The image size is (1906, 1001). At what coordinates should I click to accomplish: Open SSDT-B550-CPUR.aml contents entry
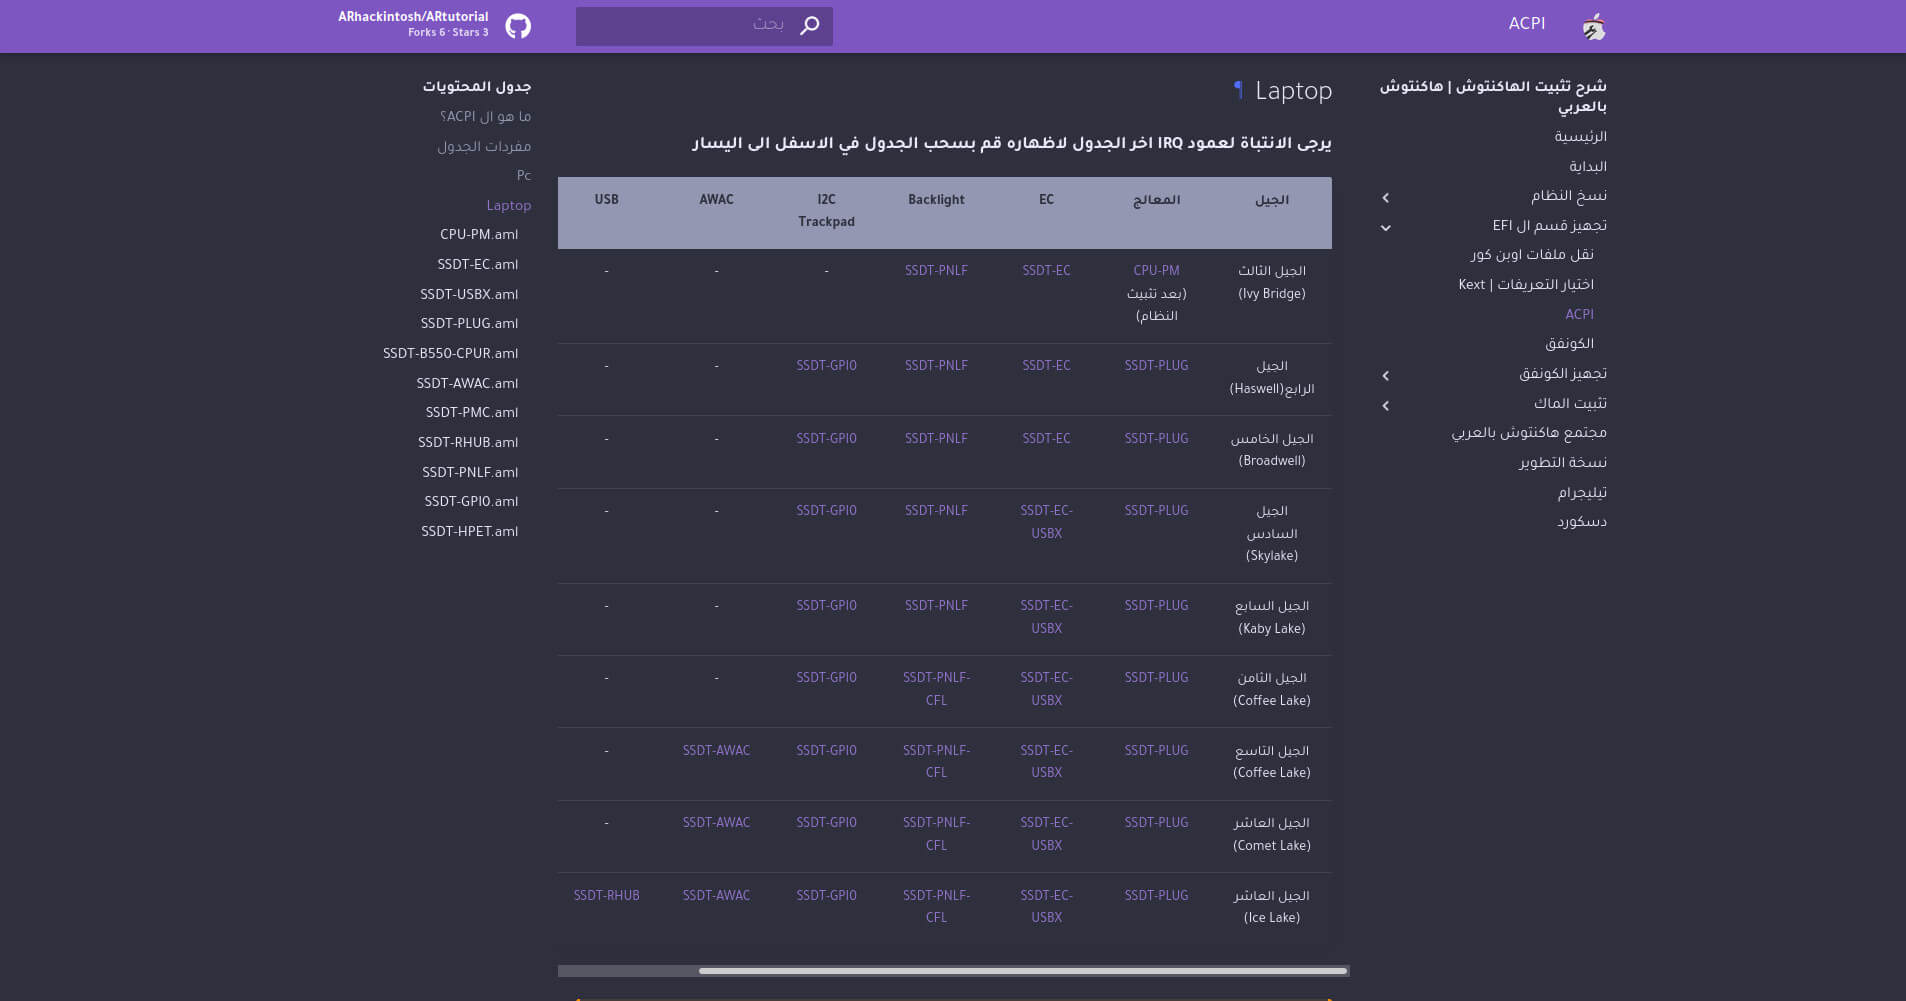[450, 354]
